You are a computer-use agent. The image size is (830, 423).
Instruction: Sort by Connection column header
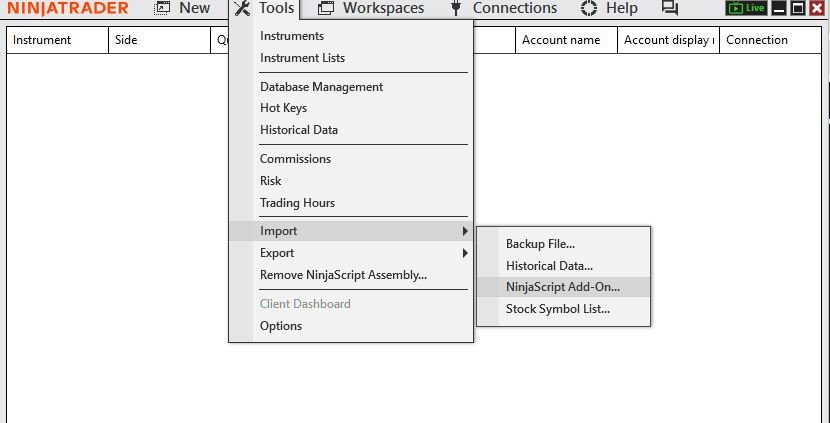[770, 40]
